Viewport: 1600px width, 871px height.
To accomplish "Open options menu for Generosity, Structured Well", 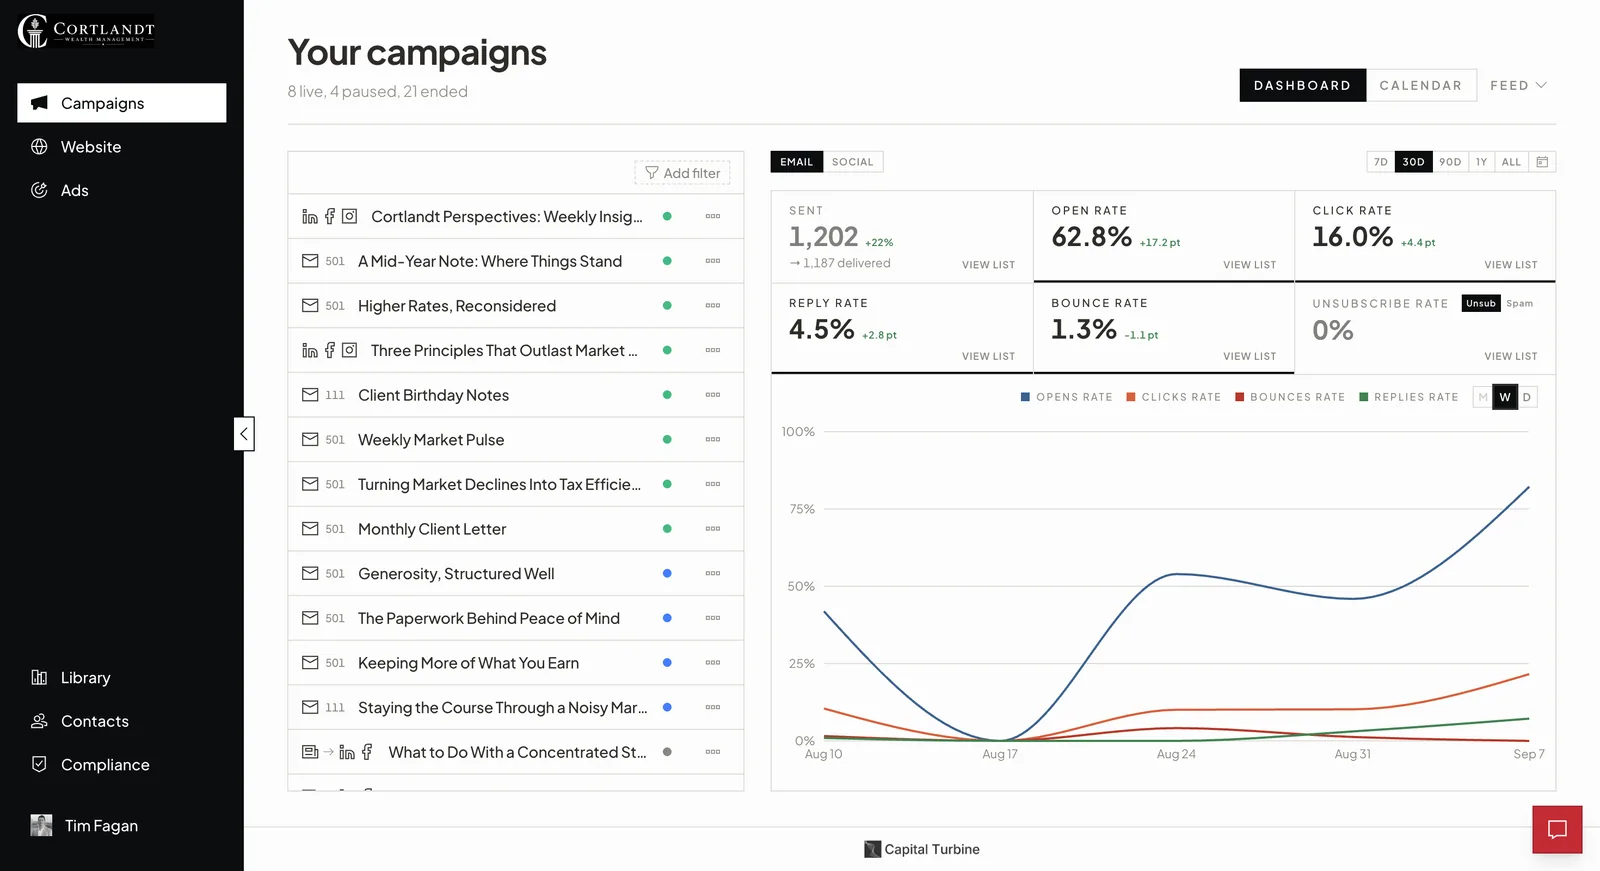I will (713, 573).
